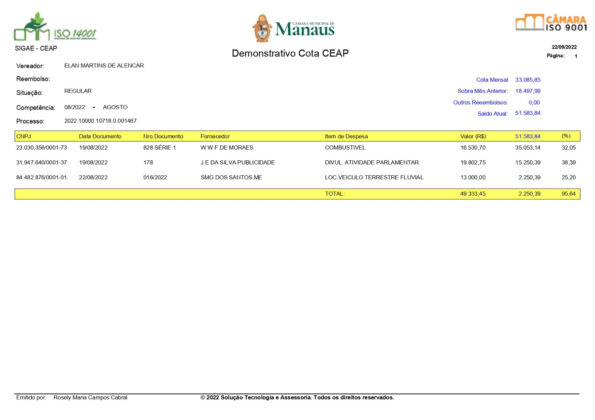Select the vereador name 'ELAN MARTINS DE ALENCAR'
This screenshot has width=595, height=420.
point(104,66)
